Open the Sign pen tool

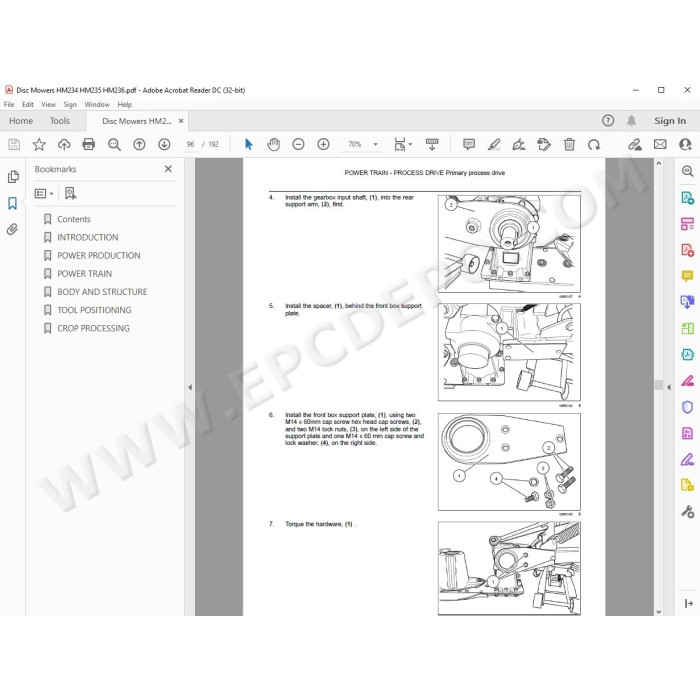(519, 144)
